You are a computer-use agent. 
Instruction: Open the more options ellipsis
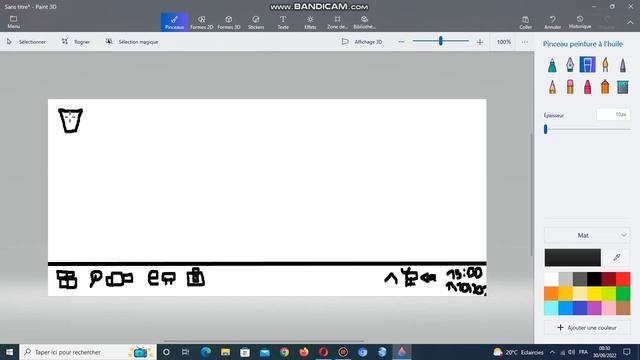[524, 42]
